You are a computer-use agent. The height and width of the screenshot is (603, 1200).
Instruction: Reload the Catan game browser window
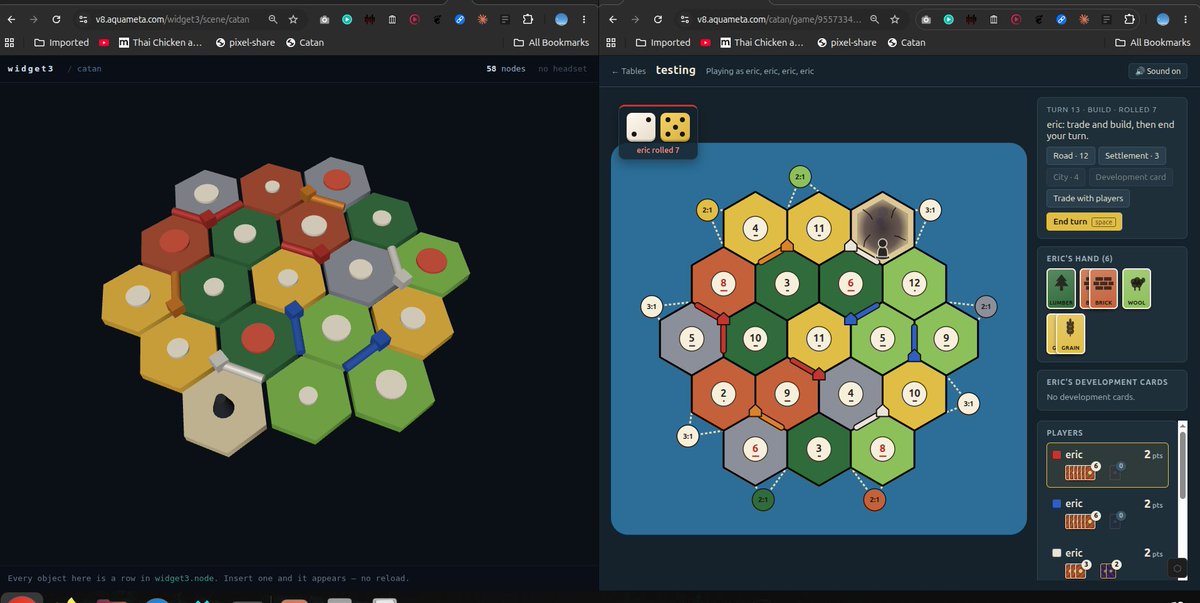pos(657,19)
